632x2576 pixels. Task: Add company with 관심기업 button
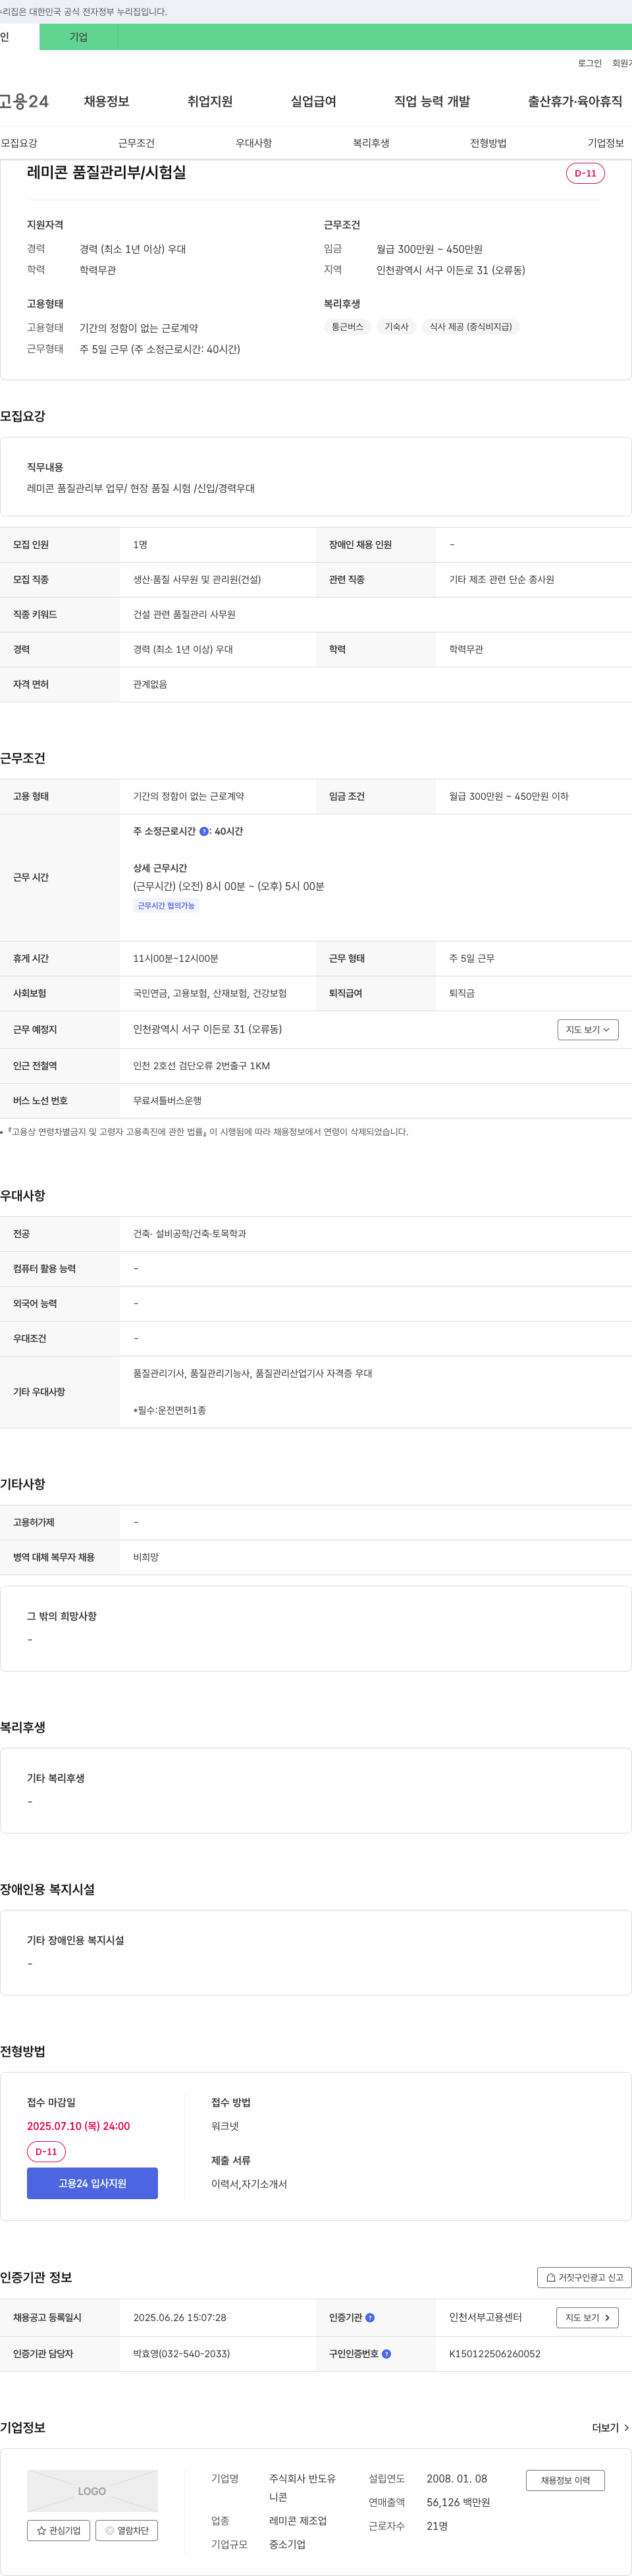[59, 2530]
